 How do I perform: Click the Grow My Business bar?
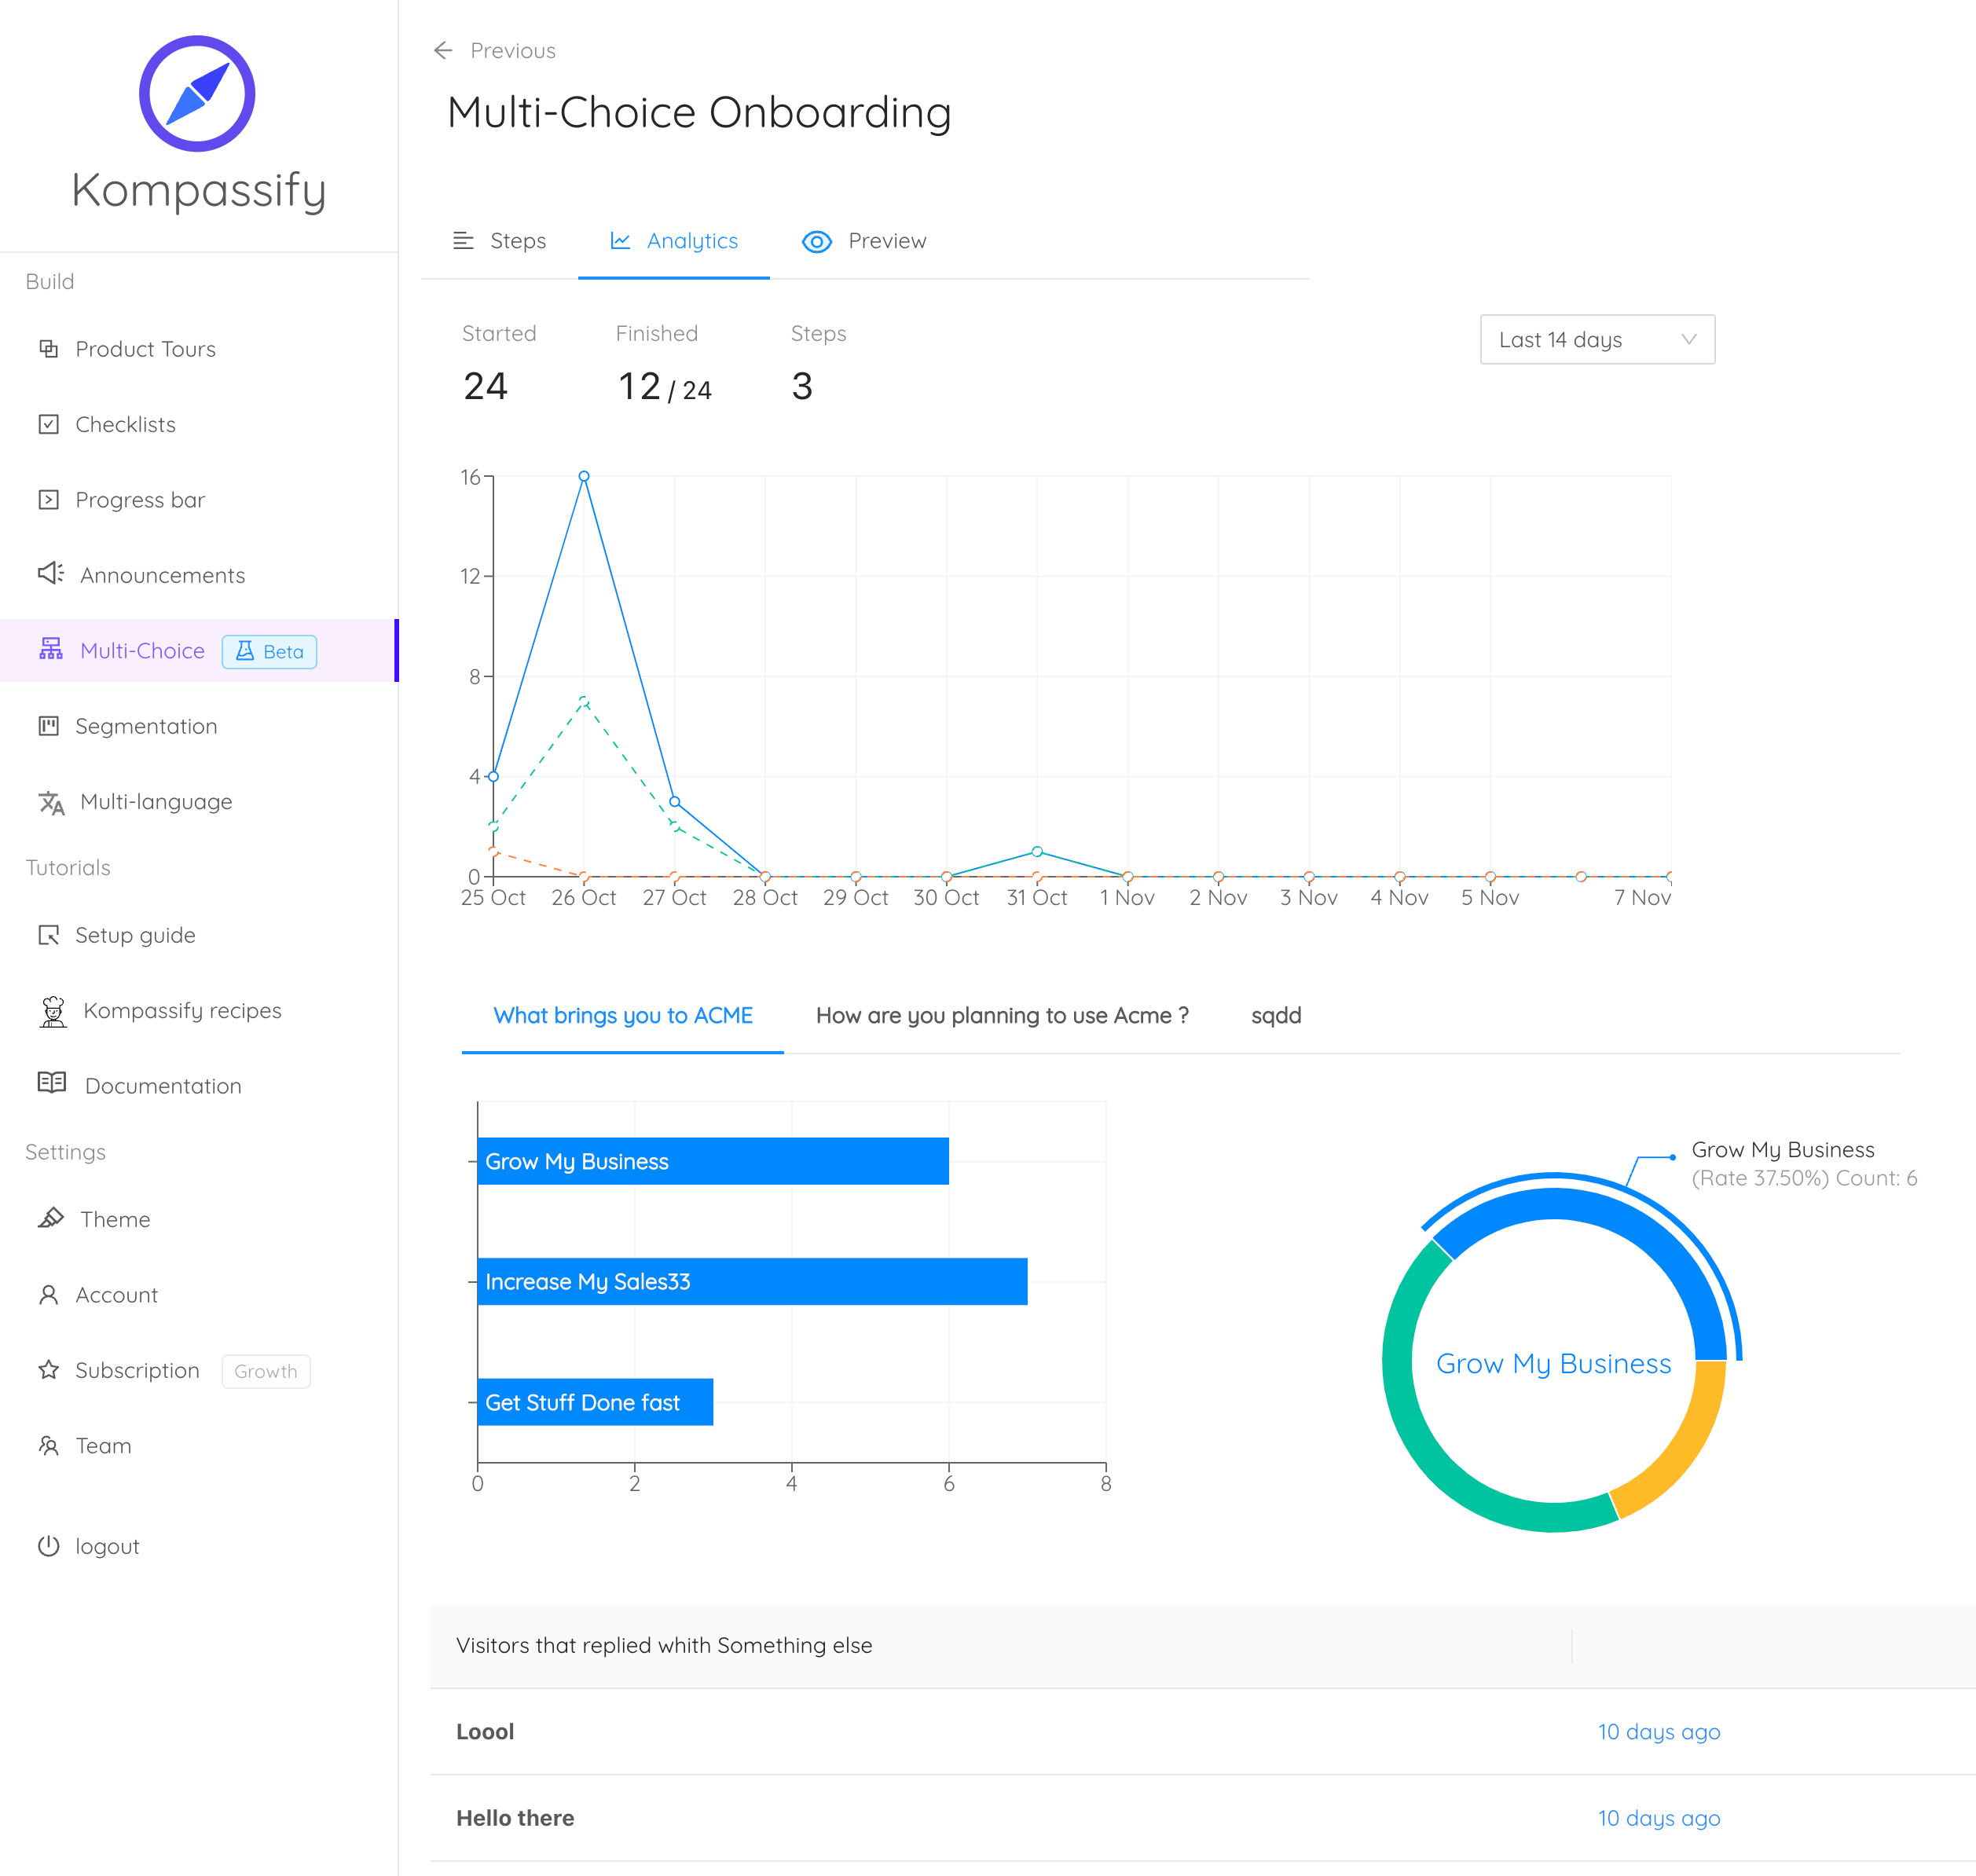pos(713,1161)
